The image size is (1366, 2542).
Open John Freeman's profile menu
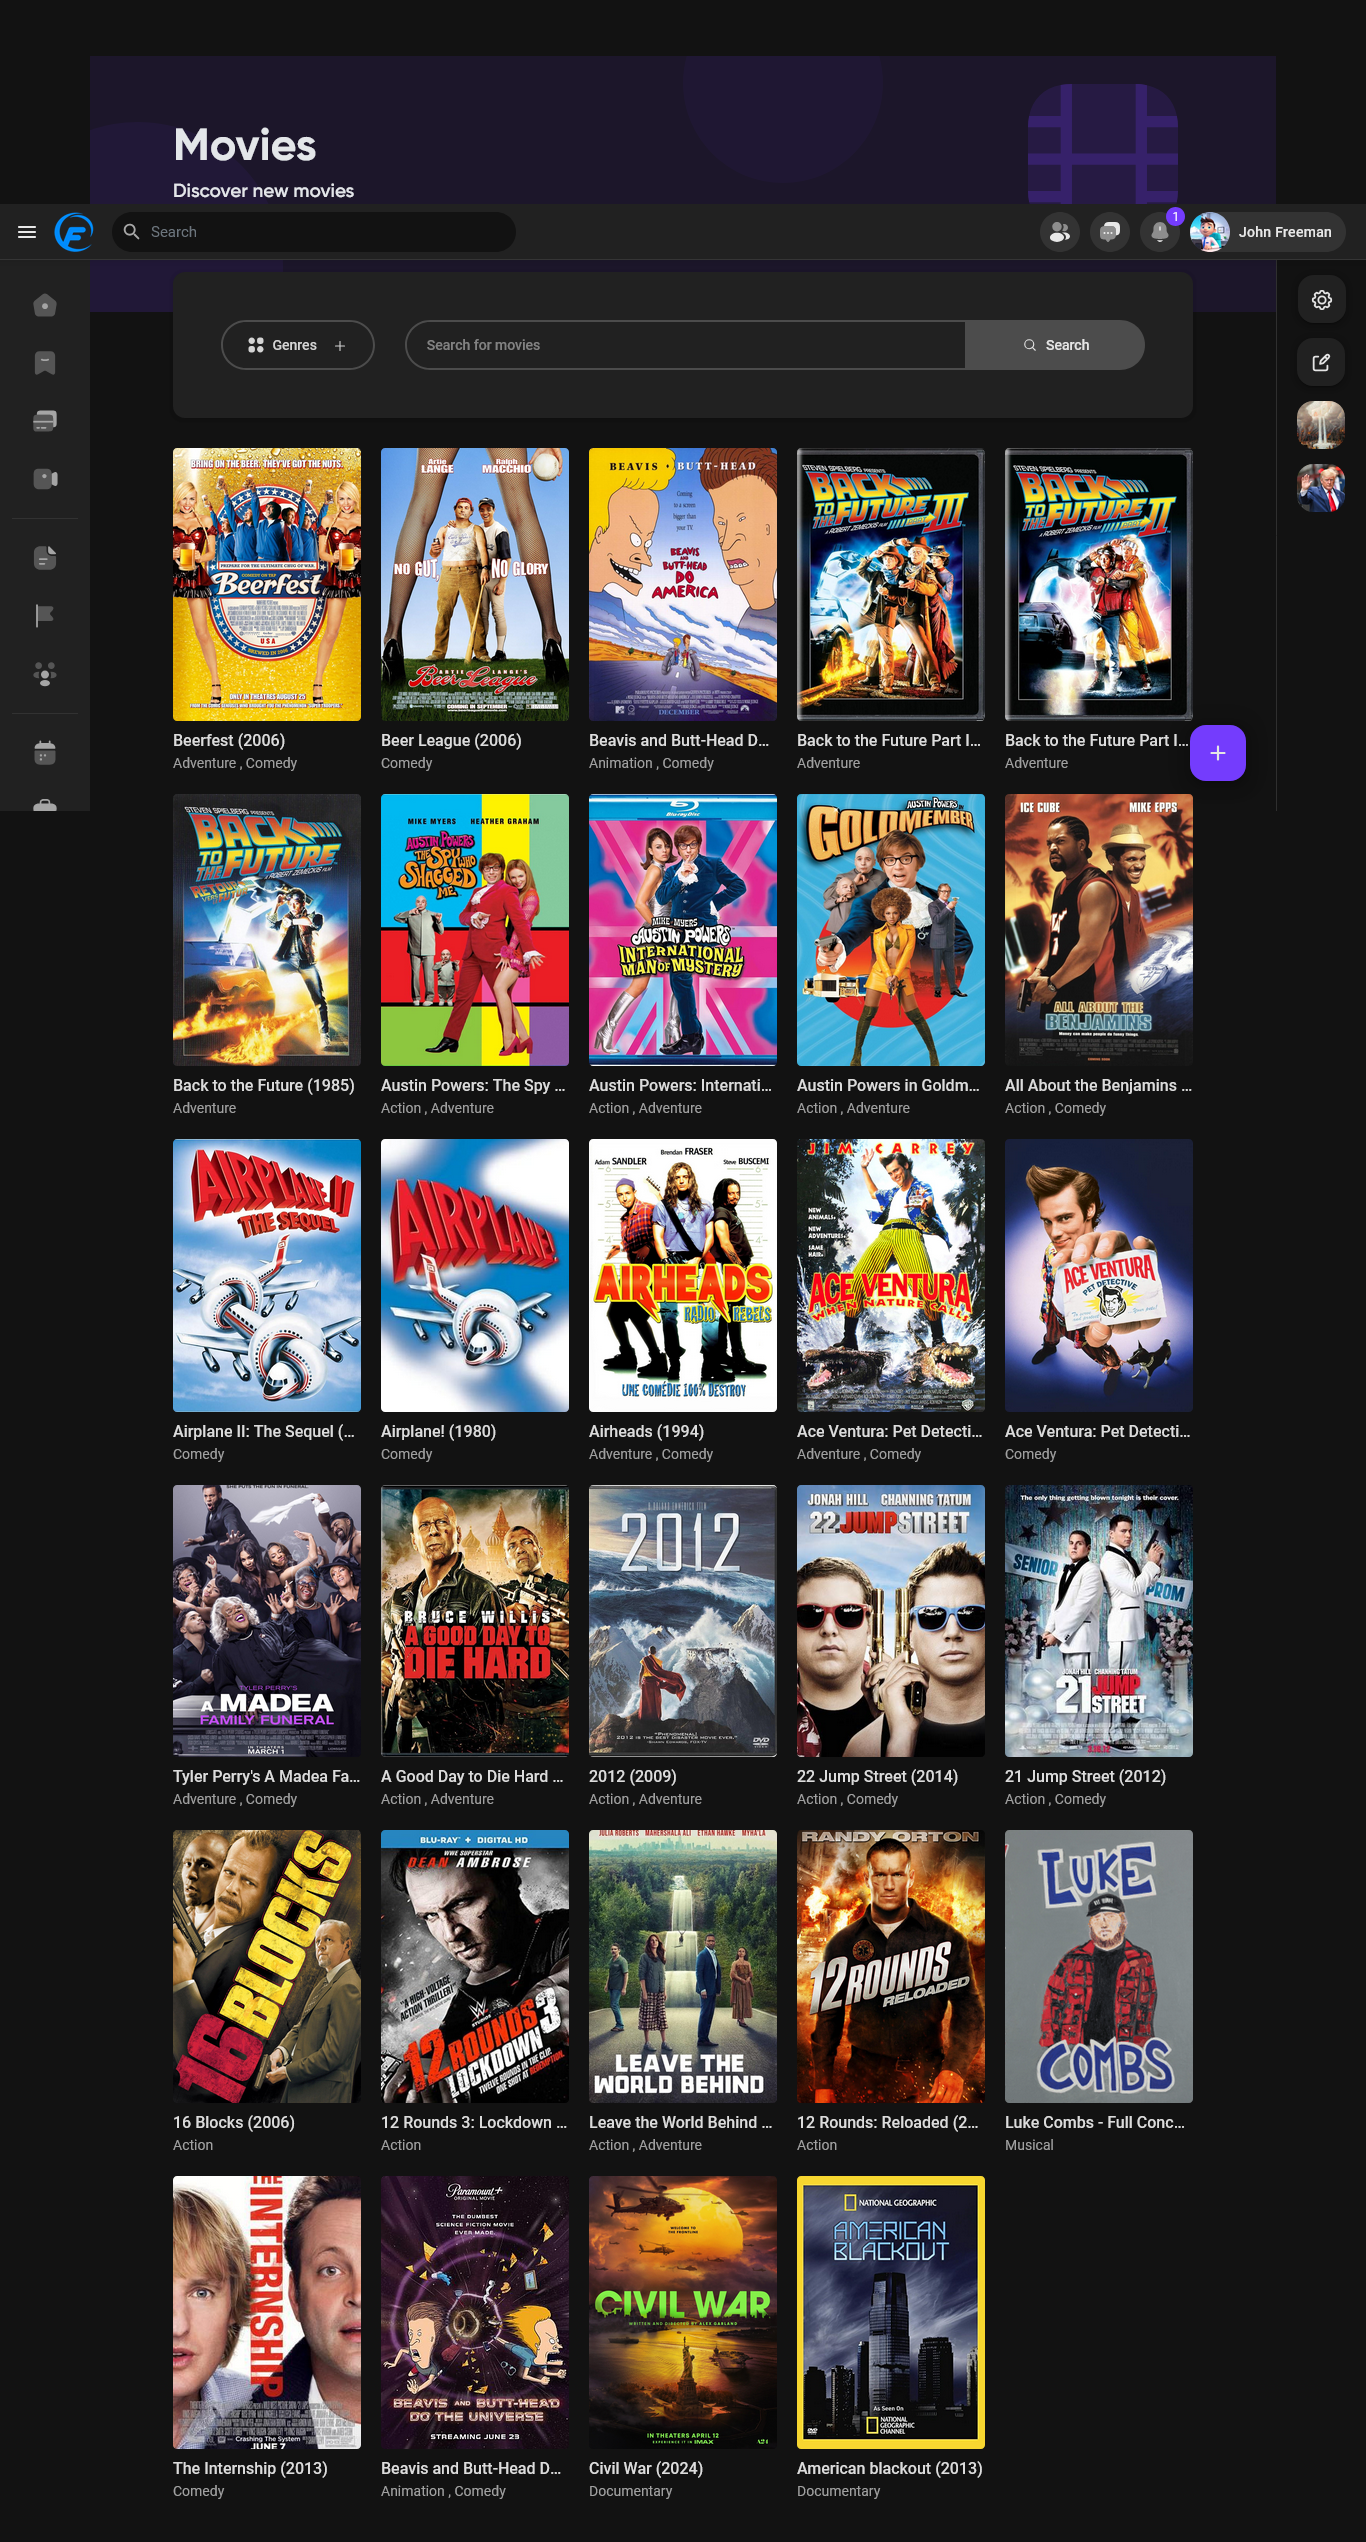[x=1266, y=232]
